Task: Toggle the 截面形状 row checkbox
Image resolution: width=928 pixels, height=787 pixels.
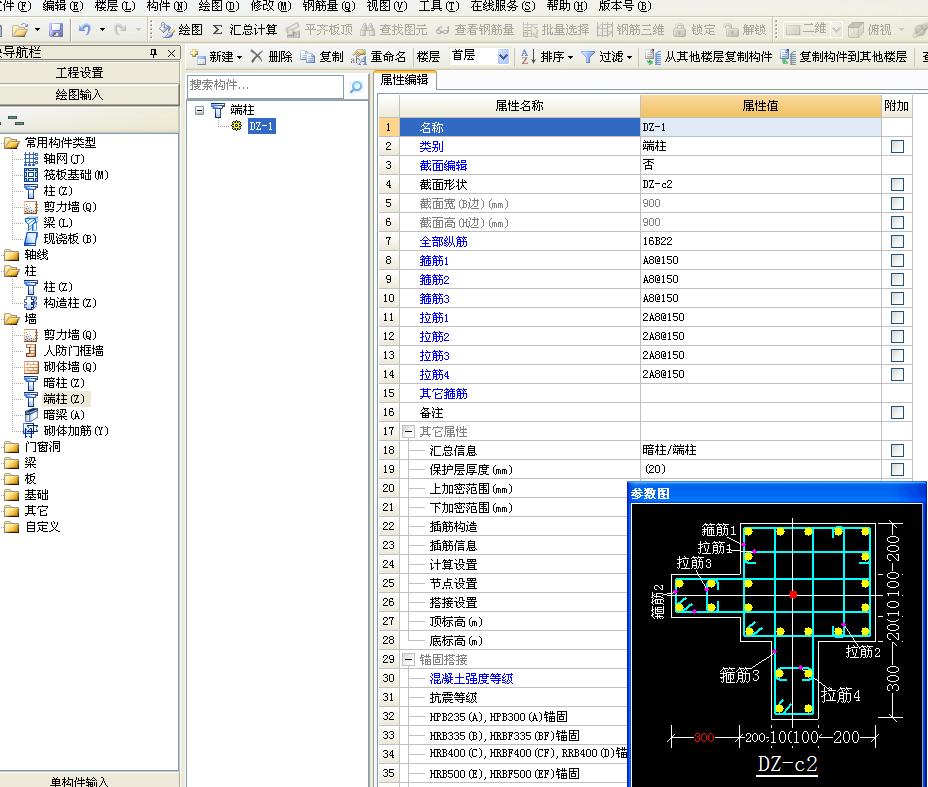Action: point(897,184)
